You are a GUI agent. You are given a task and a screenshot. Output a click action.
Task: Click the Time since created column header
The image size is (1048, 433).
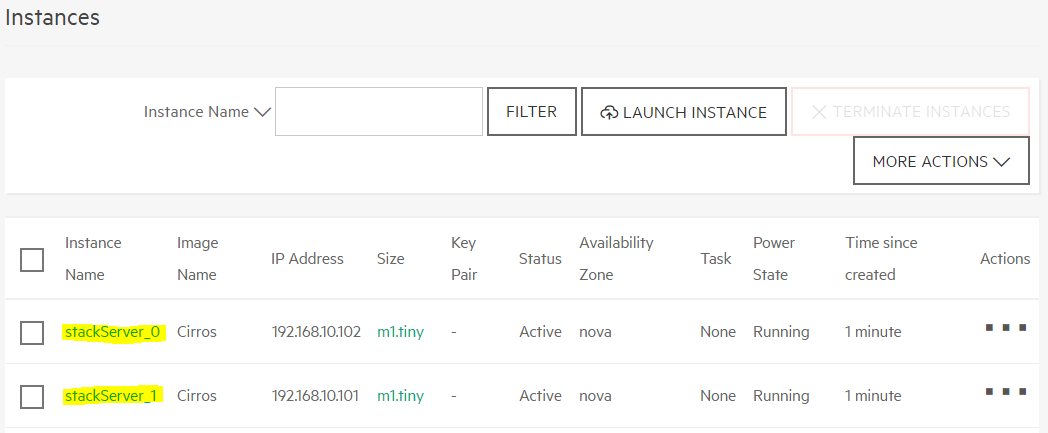[x=881, y=259]
